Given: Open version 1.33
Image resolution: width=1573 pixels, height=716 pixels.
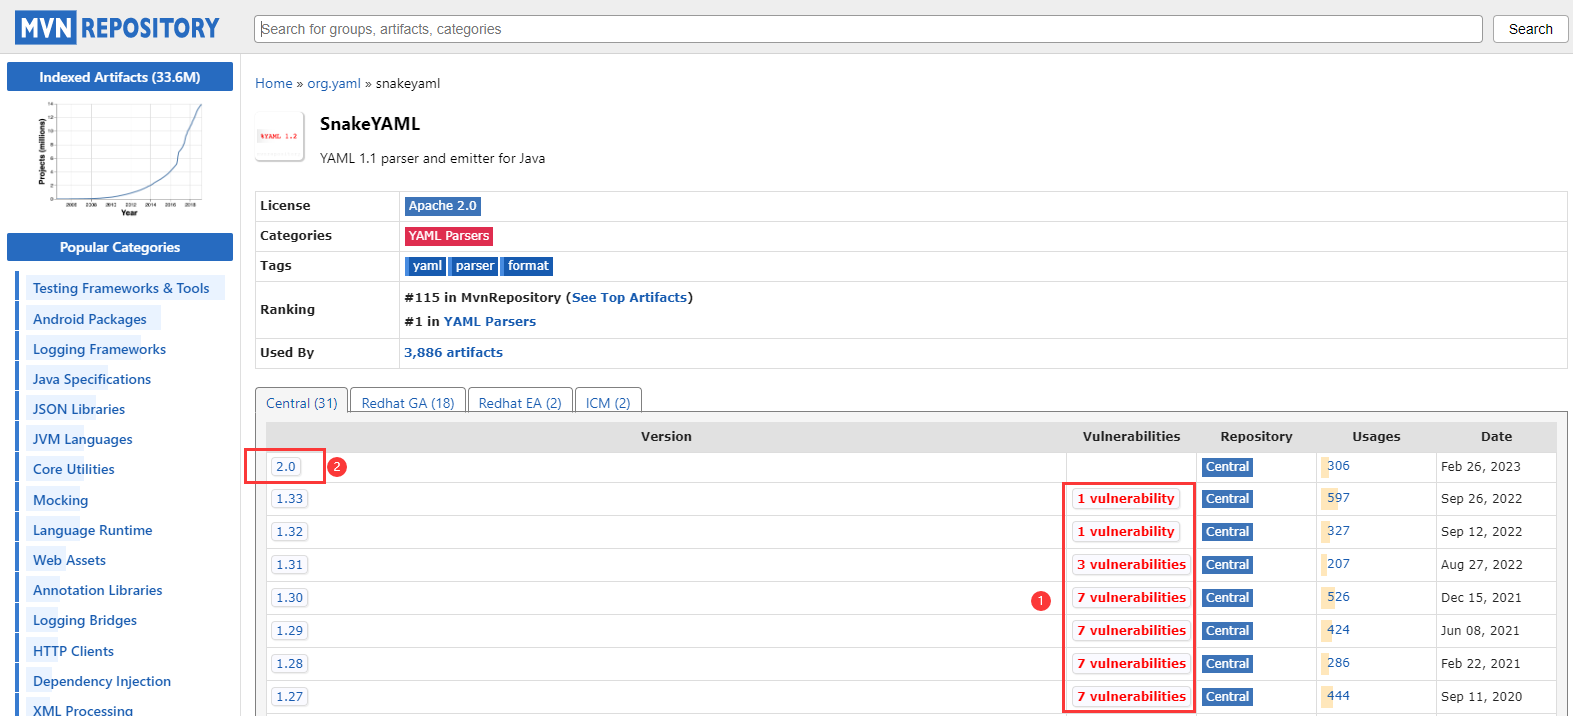Looking at the screenshot, I should tap(290, 499).
